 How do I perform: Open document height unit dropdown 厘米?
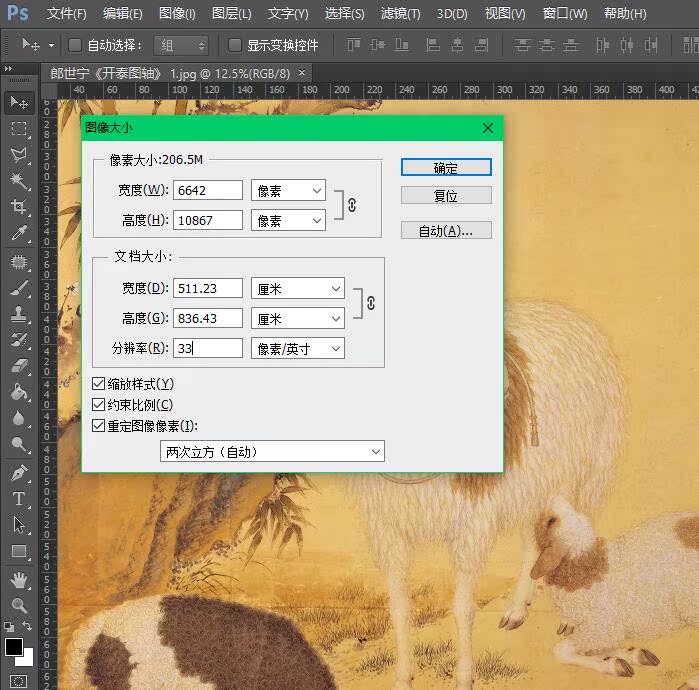298,318
